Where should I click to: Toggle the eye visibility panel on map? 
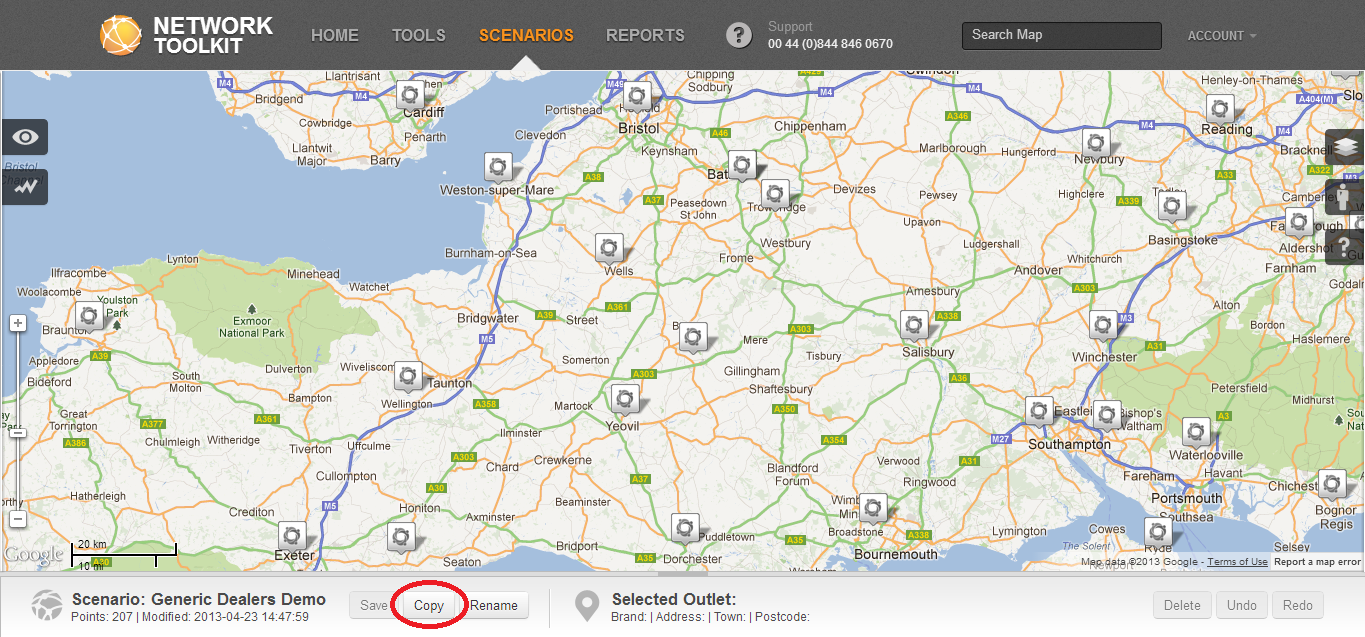(26, 137)
